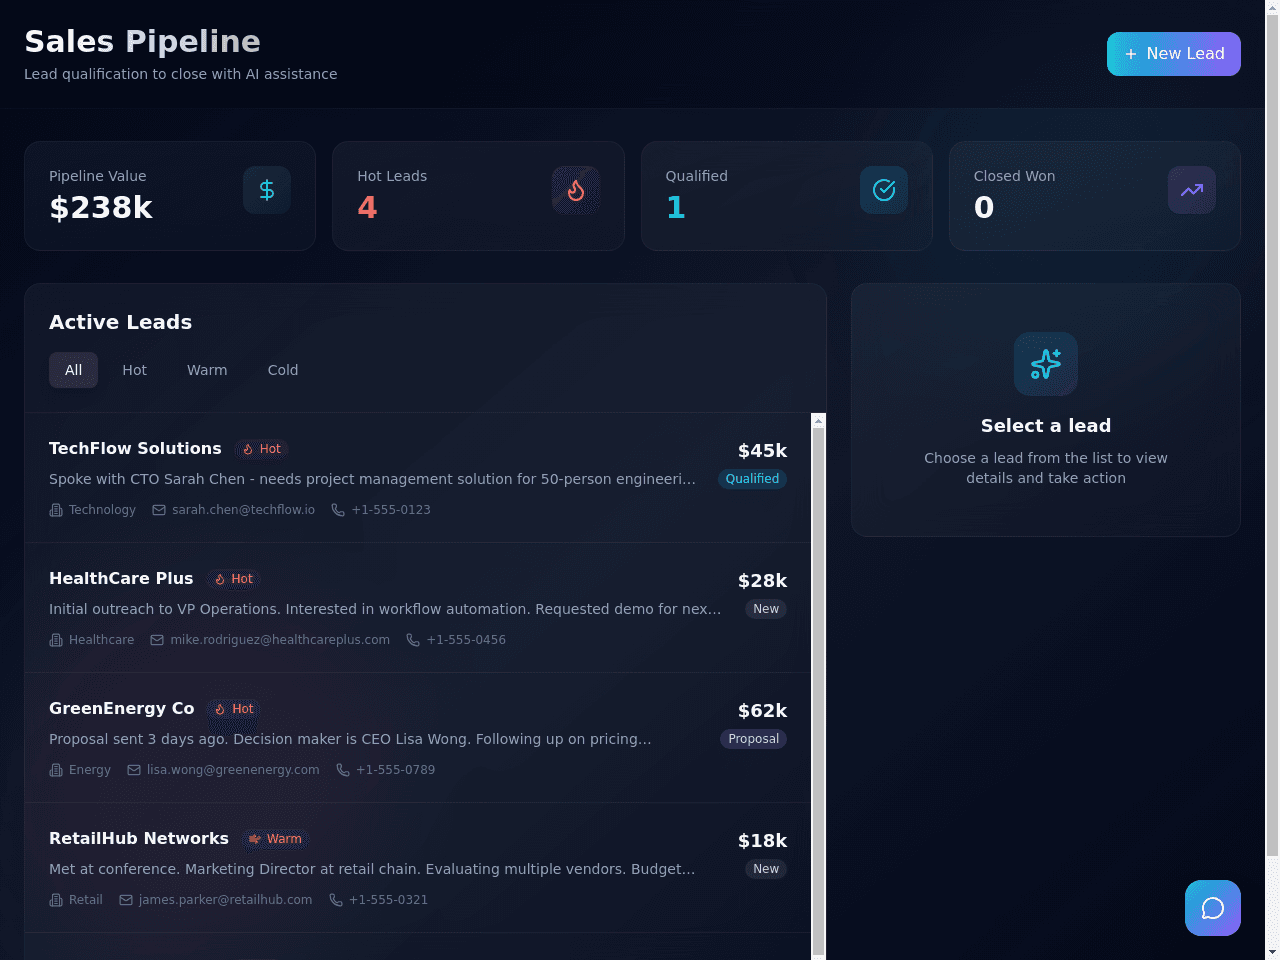Screen dimensions: 1280x960
Task: Click the page scrollbar up arrow
Action: tap(1272, 7)
